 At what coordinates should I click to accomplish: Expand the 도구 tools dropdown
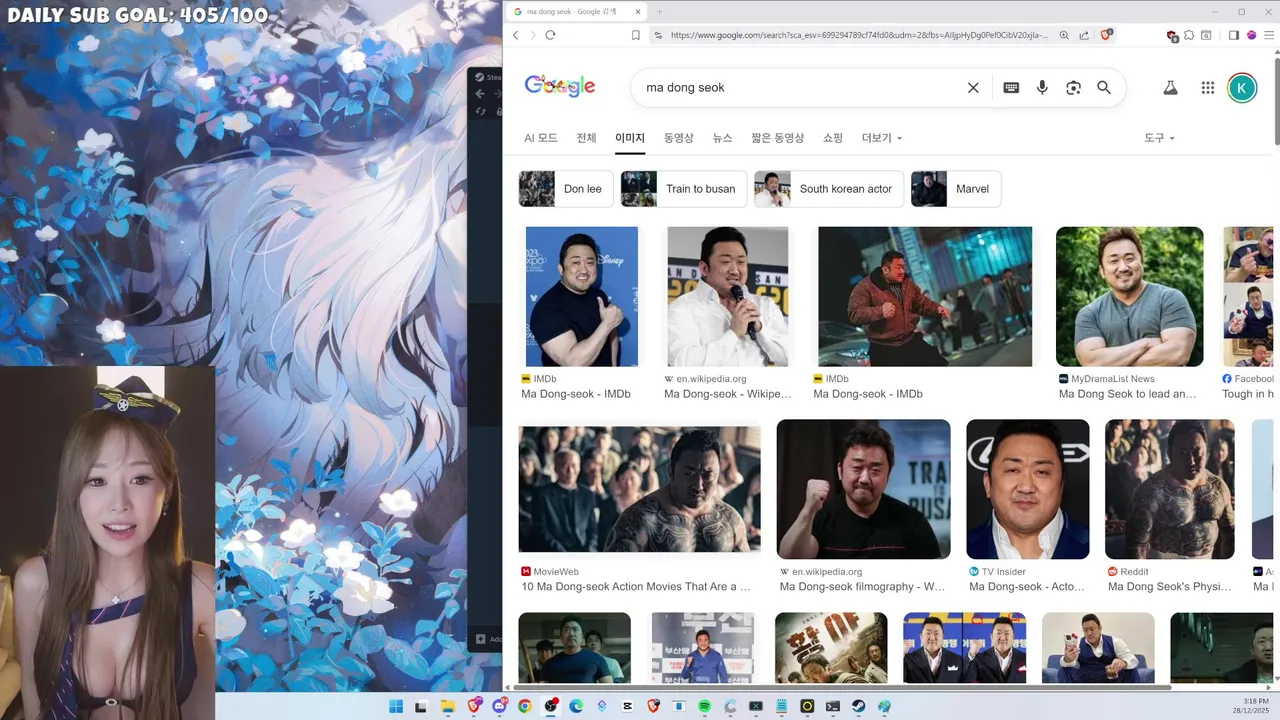1159,138
